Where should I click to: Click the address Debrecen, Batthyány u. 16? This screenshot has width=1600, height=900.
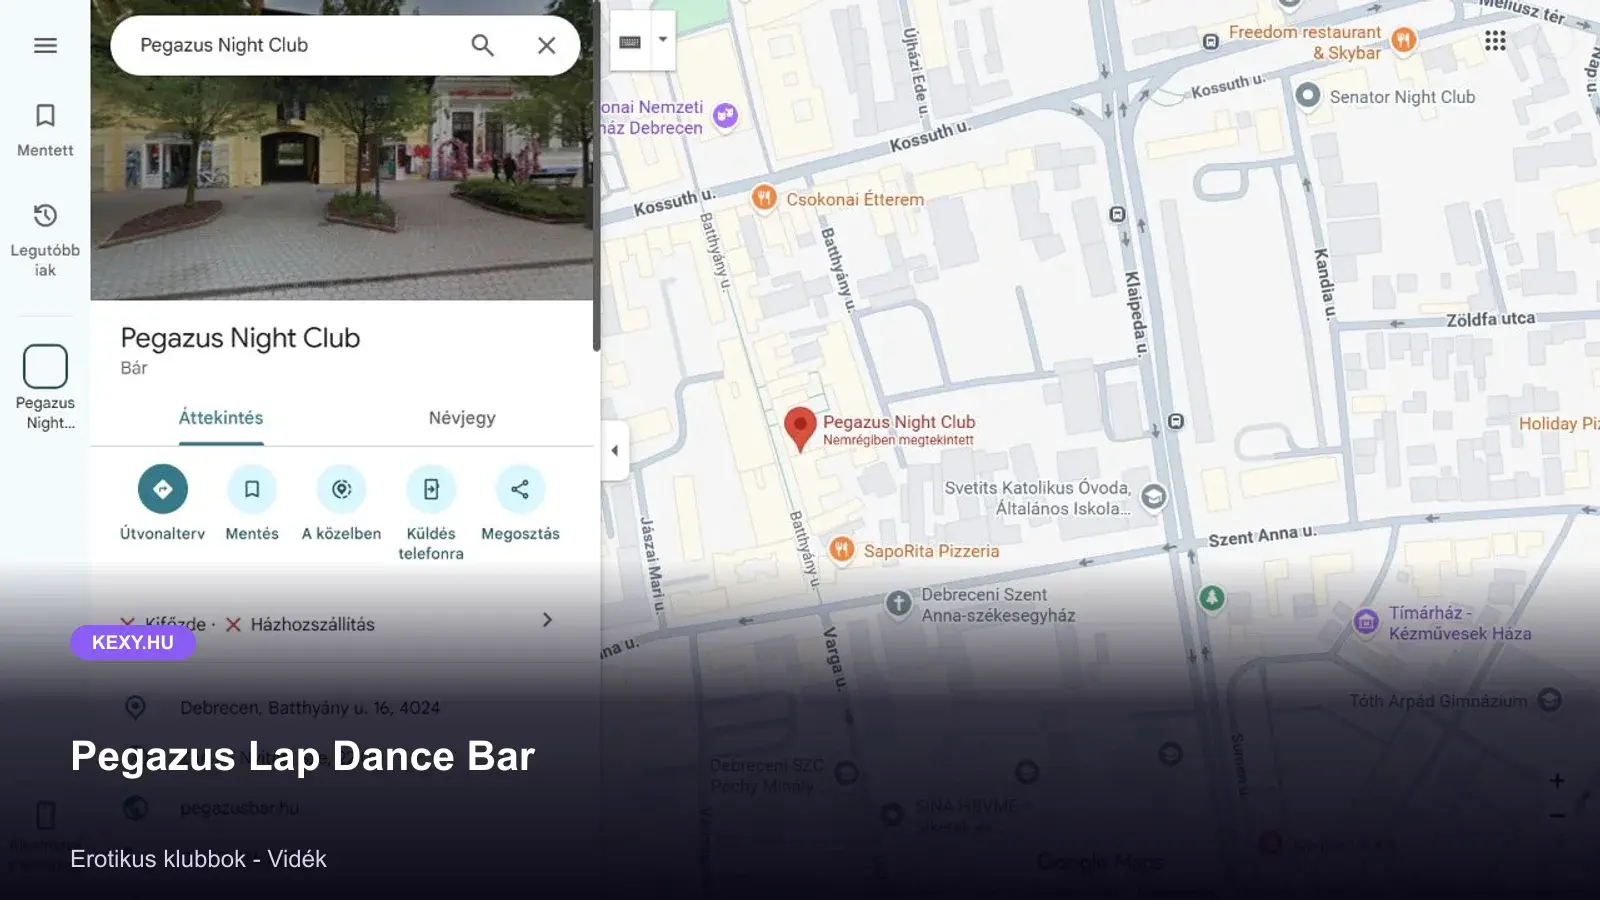click(x=310, y=708)
